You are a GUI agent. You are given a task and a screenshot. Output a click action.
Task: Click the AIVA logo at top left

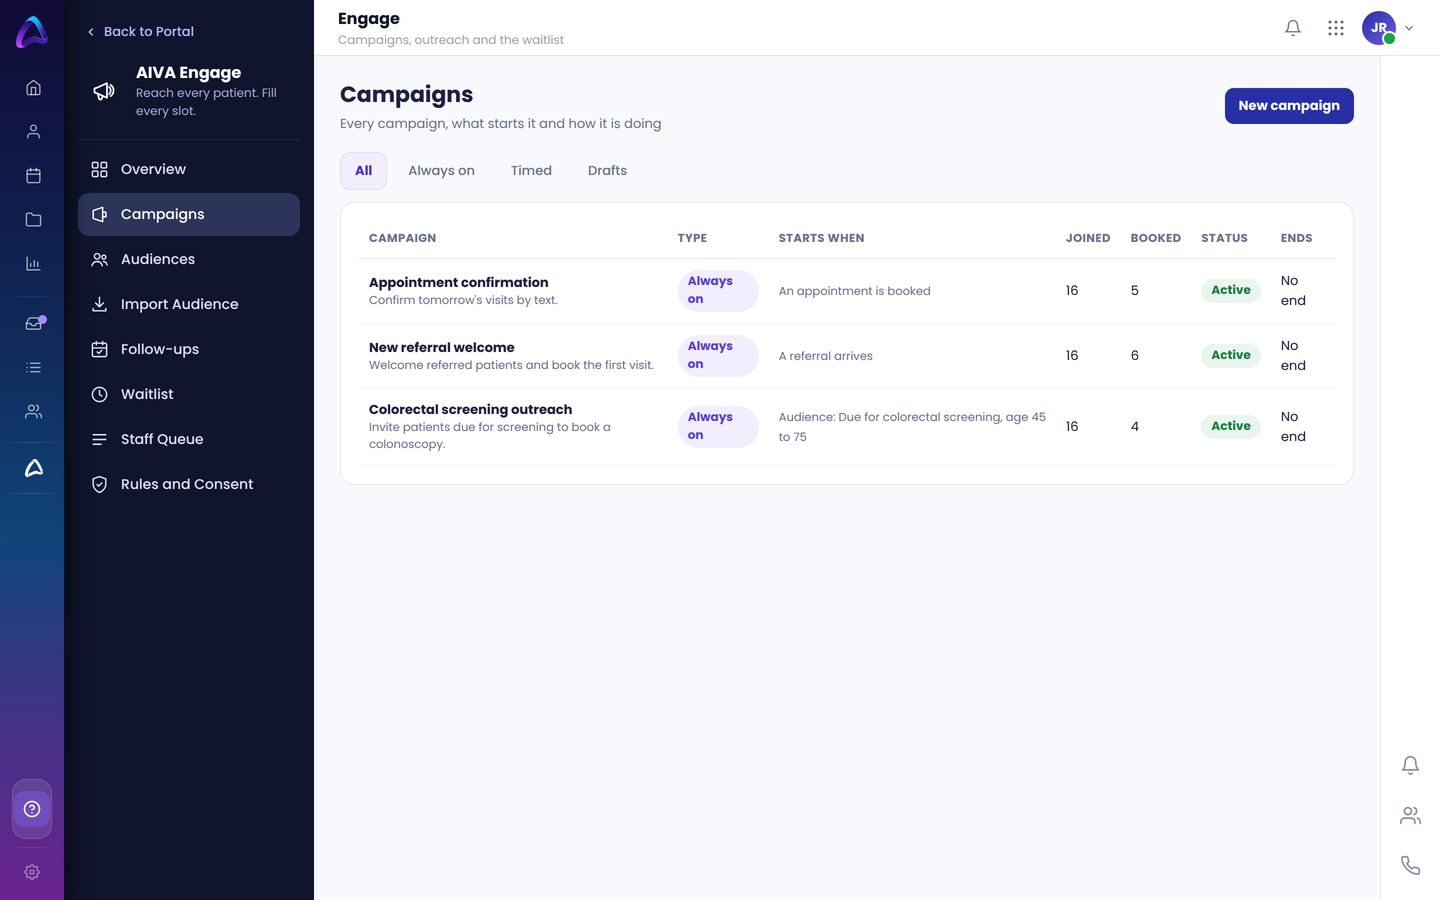pyautogui.click(x=32, y=32)
